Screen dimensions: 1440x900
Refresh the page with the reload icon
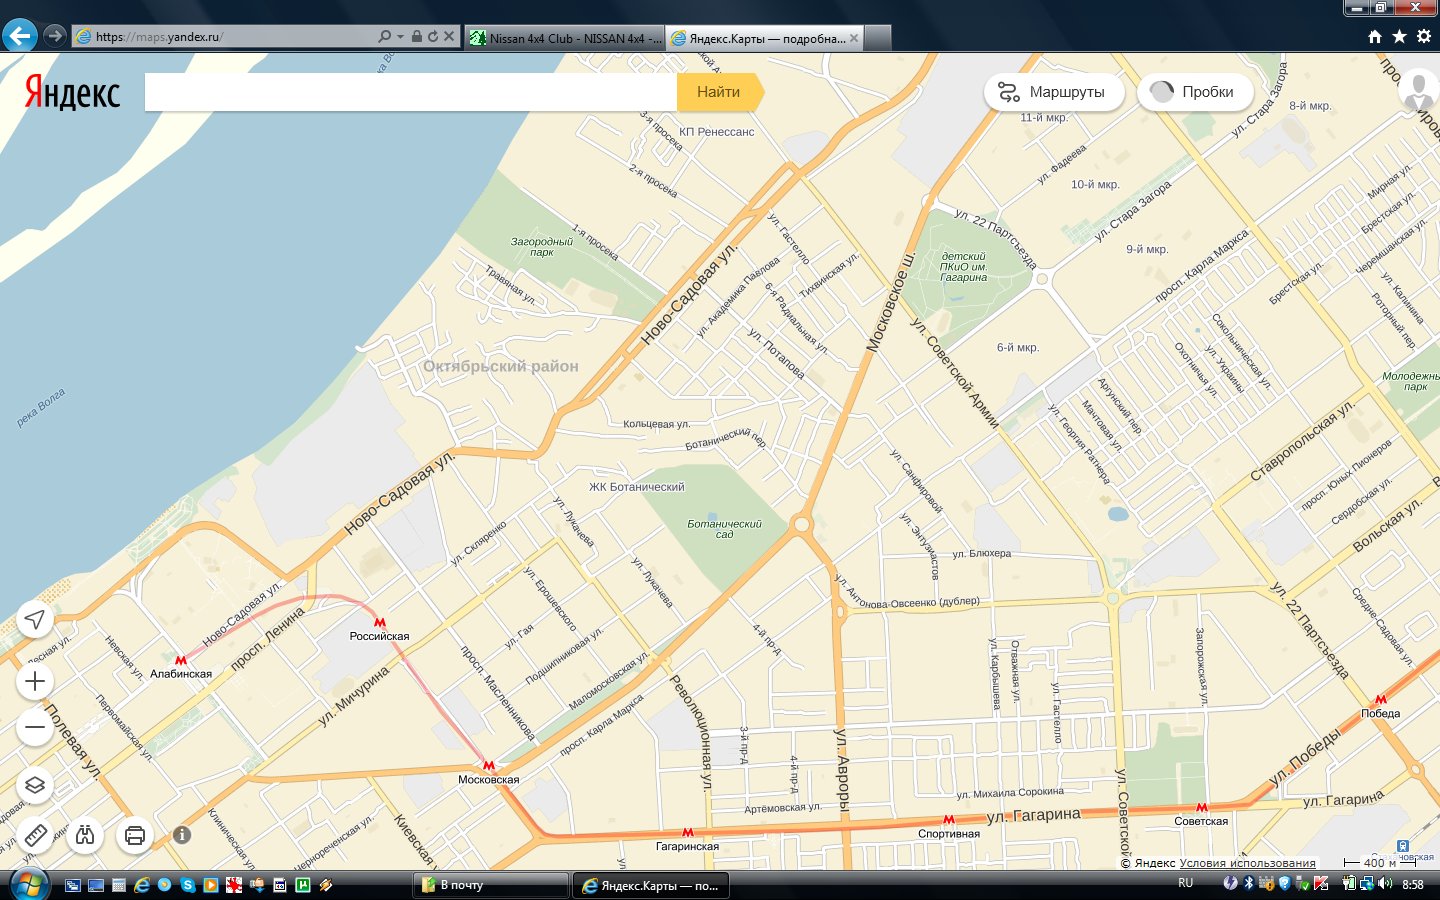click(433, 36)
